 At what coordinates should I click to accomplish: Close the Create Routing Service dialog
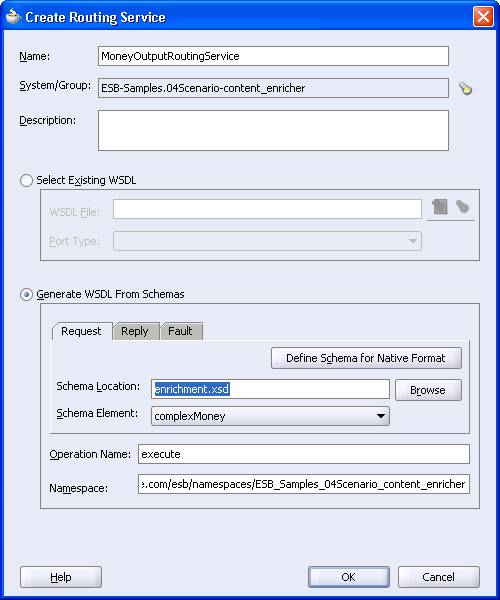pos(483,17)
